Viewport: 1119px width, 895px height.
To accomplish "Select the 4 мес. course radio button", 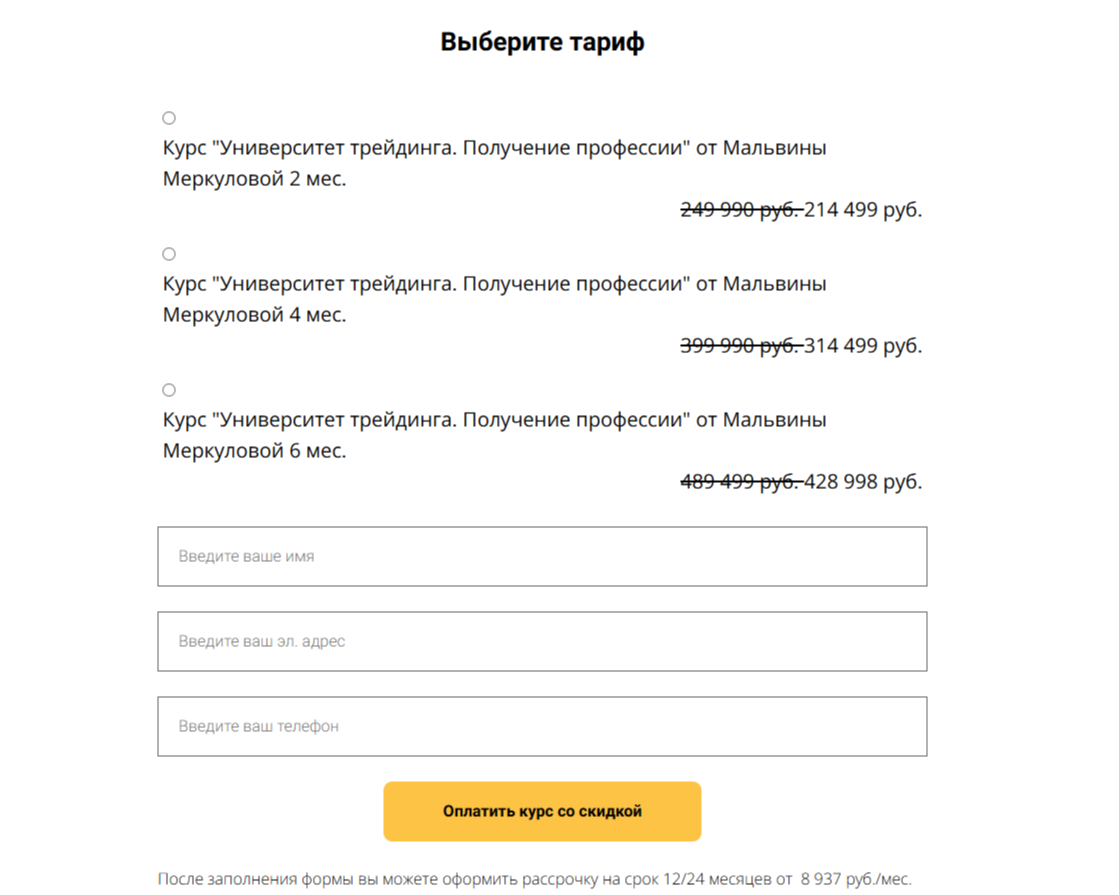I will pos(169,254).
